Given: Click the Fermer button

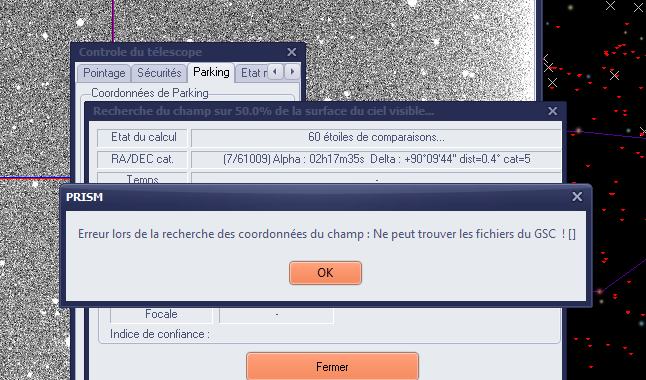Looking at the screenshot, I should coord(332,366).
